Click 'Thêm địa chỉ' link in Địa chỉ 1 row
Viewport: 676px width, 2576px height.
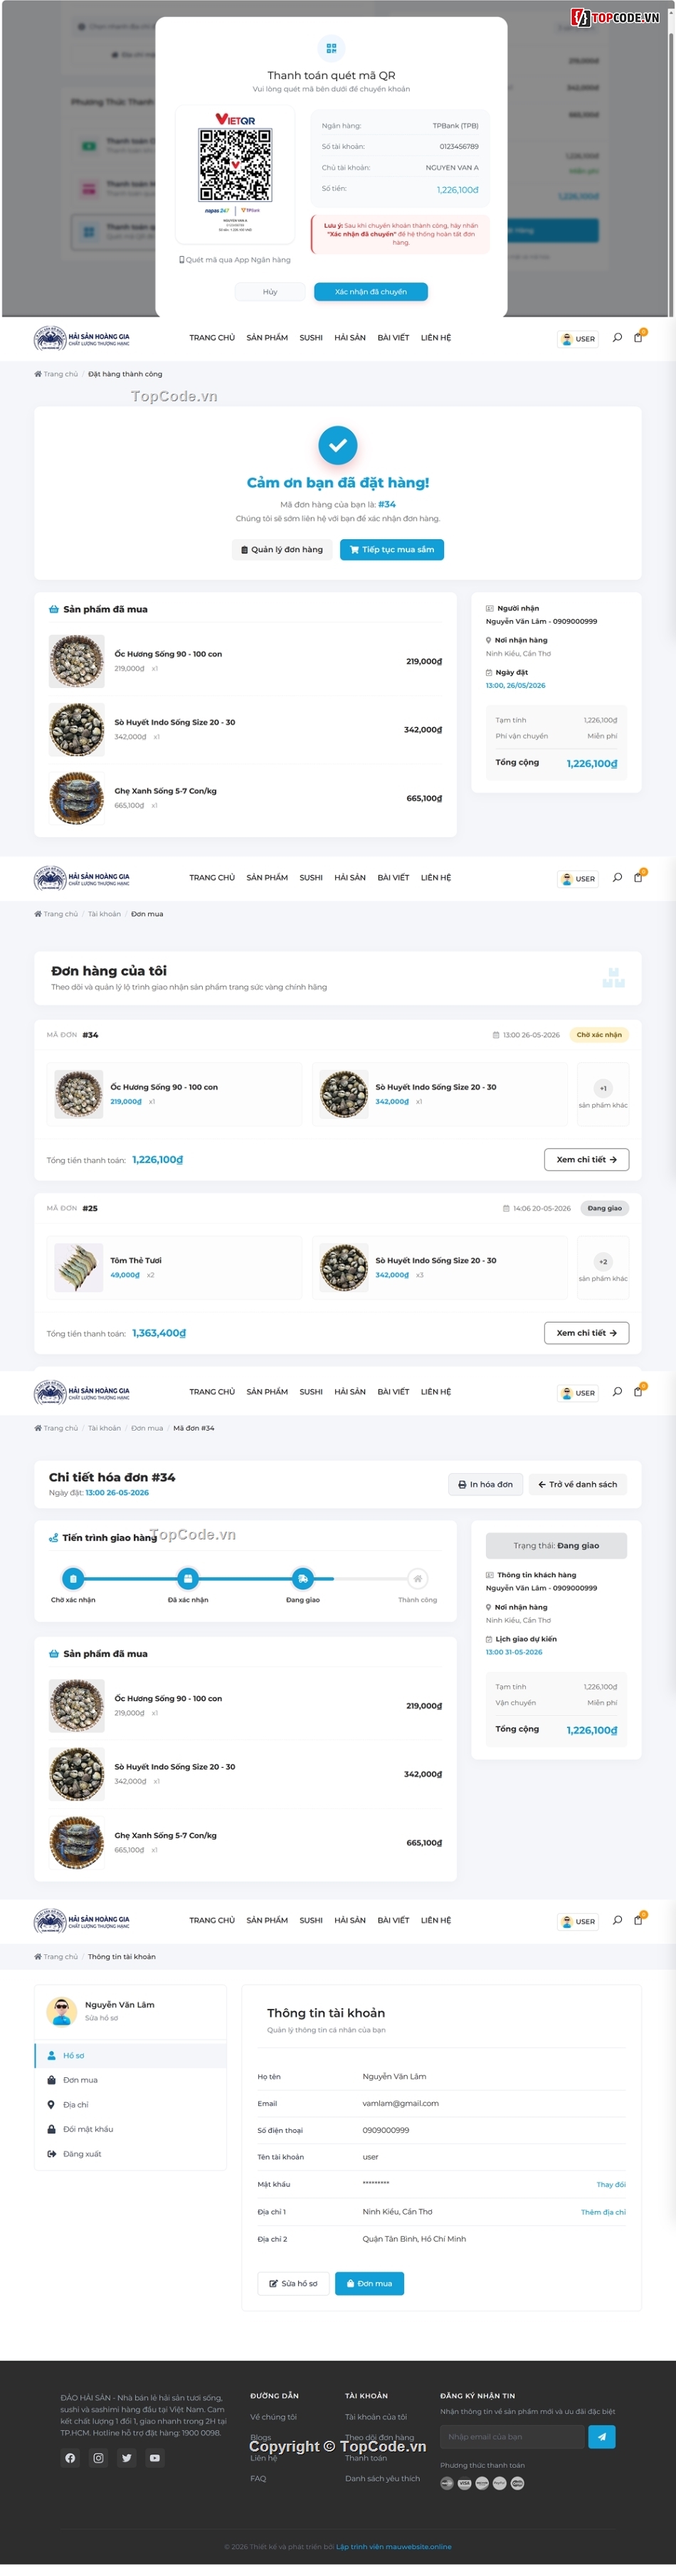(x=603, y=2212)
